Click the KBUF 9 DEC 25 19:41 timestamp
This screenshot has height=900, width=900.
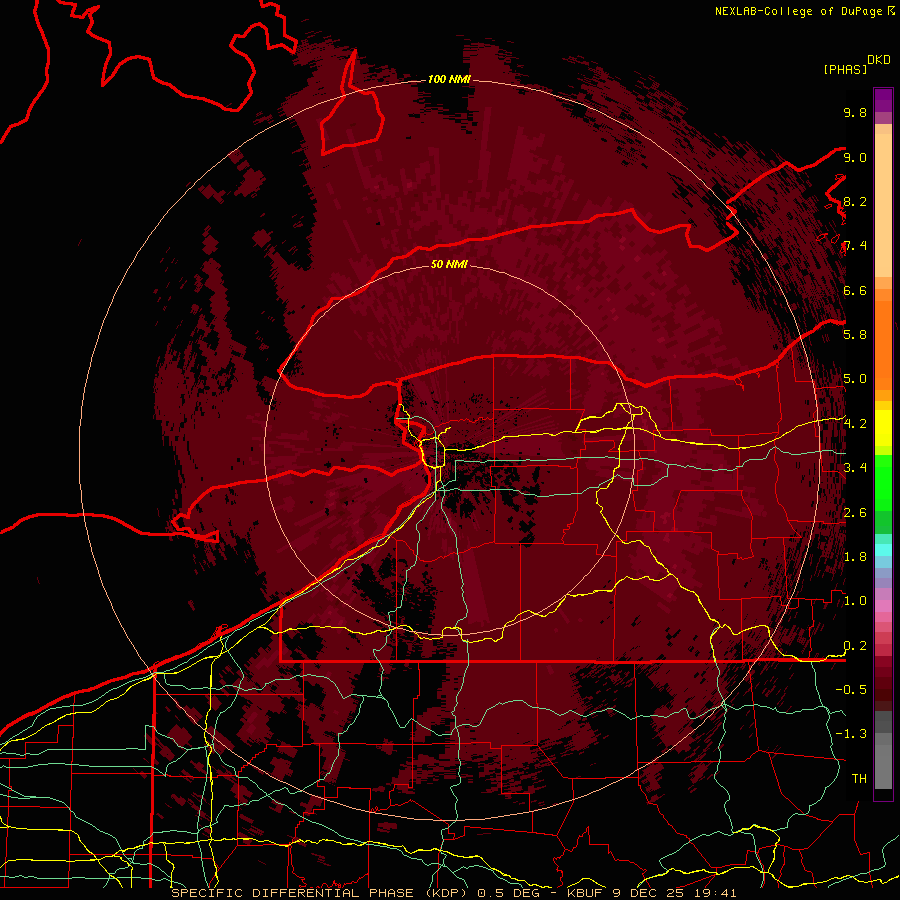(651, 893)
